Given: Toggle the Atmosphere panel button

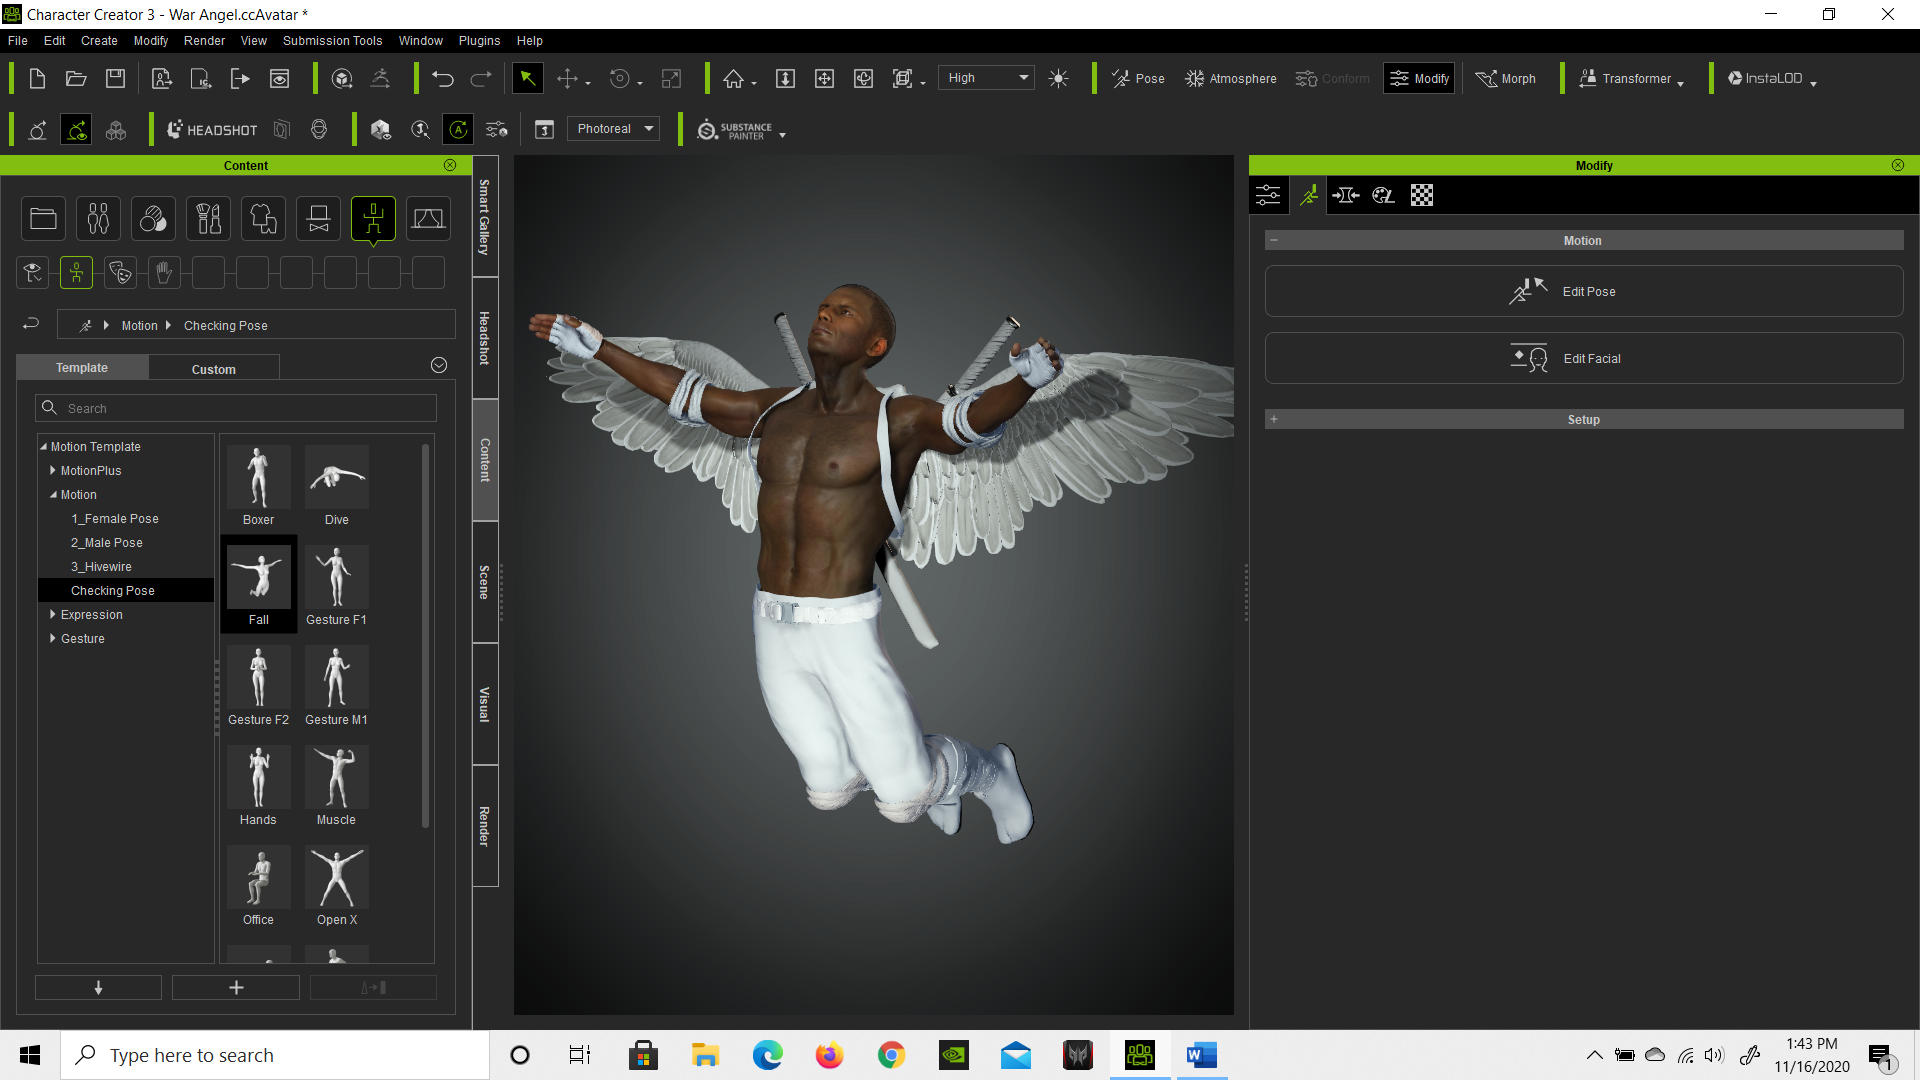Looking at the screenshot, I should coord(1231,79).
